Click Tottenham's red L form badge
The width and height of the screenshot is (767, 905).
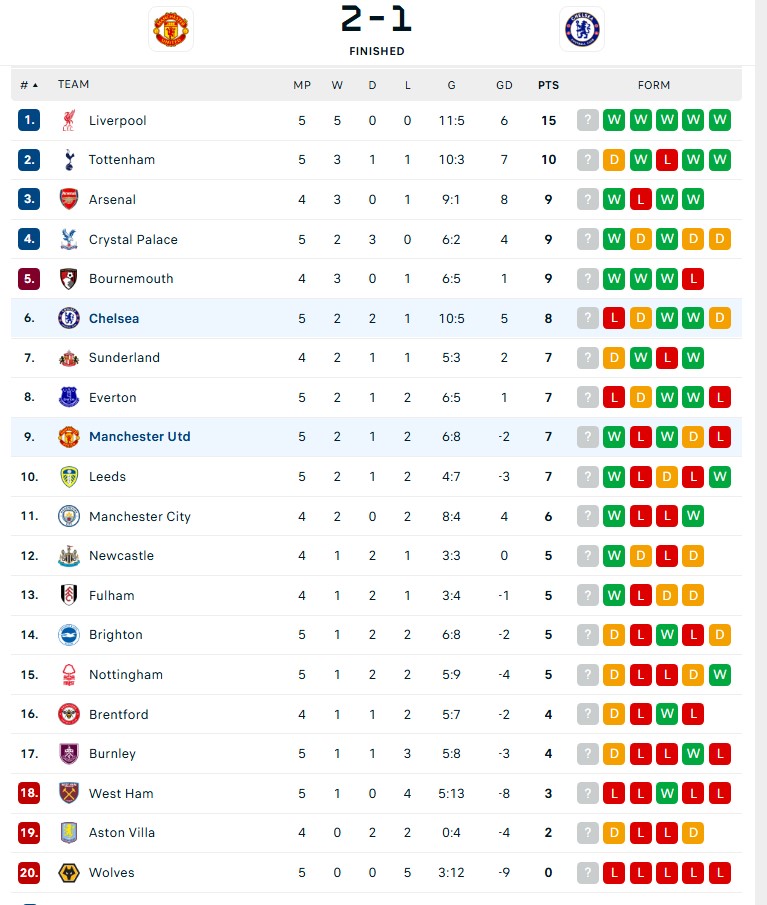(x=667, y=160)
